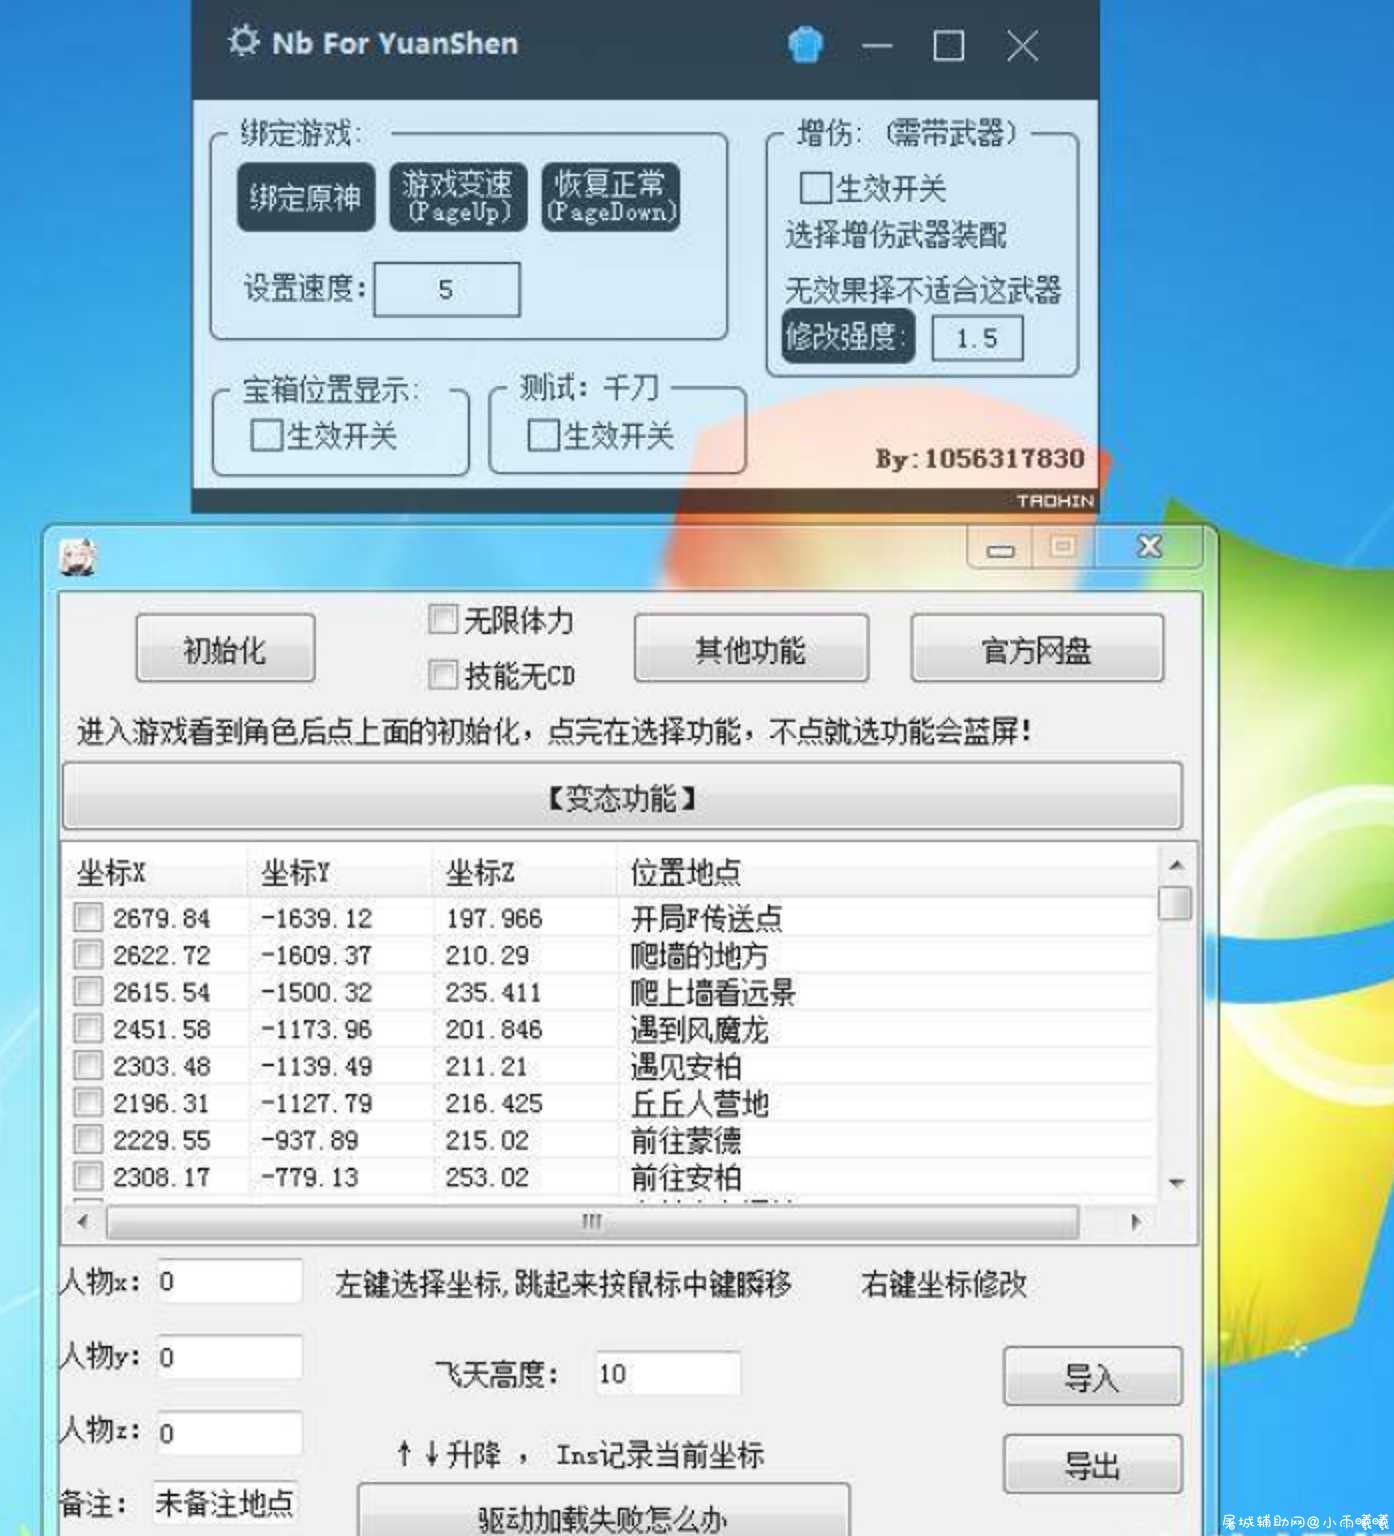Image resolution: width=1394 pixels, height=1536 pixels.
Task: Minimize the Nb For YuanShen window
Action: (x=877, y=46)
